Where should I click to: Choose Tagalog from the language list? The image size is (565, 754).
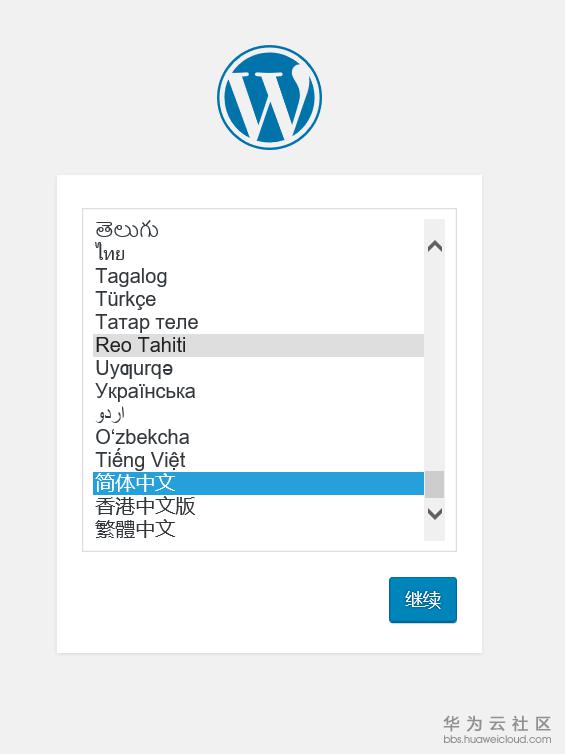(x=258, y=276)
